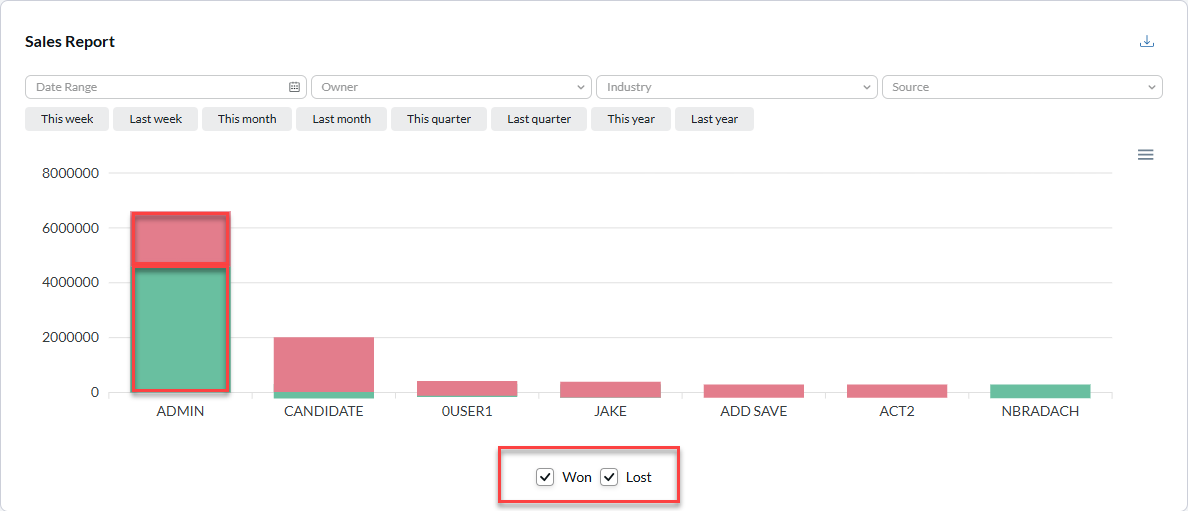Expand the Source dropdown
This screenshot has height=511, width=1188.
click(x=1021, y=87)
